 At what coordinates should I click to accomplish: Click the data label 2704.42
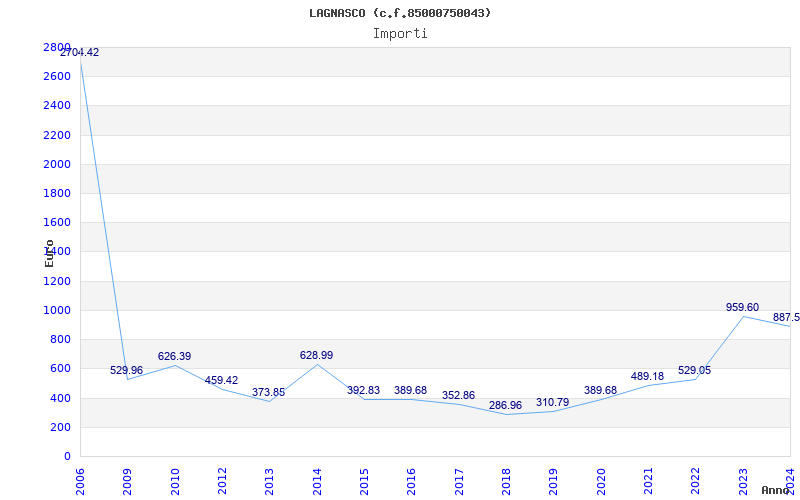pos(80,52)
